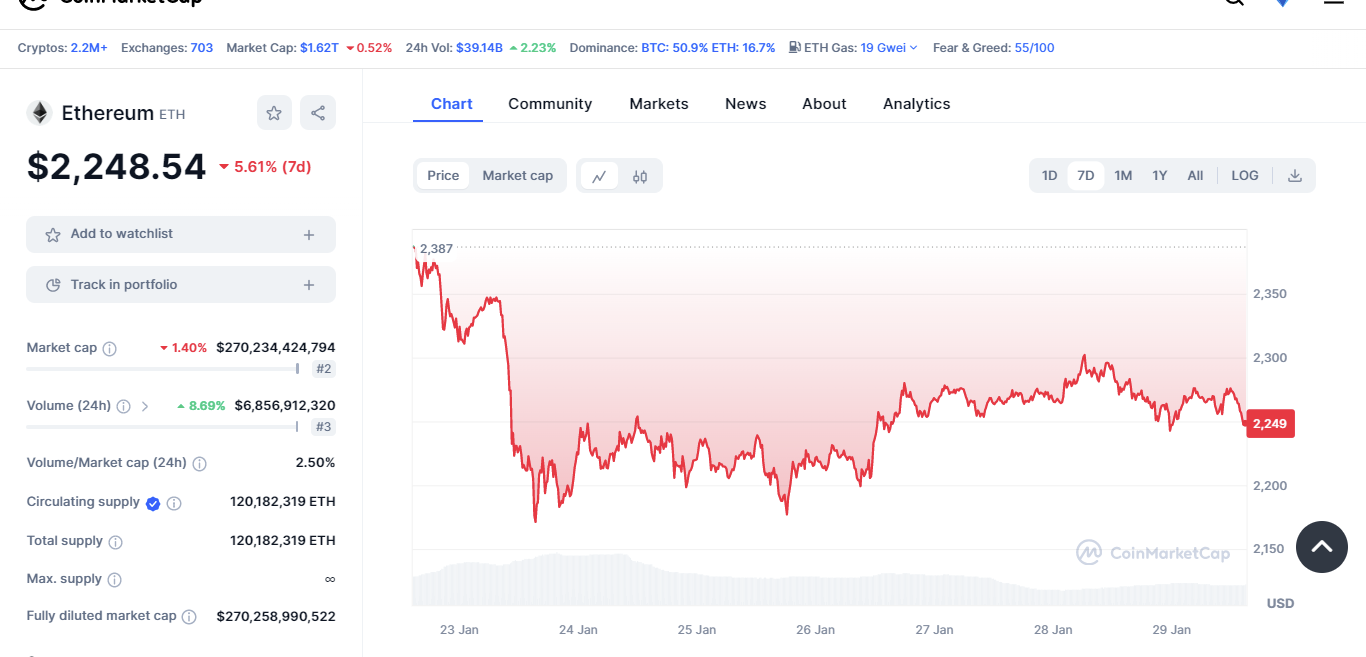The image size is (1366, 657).
Task: Click the Circulating supply verified badge
Action: coord(153,503)
